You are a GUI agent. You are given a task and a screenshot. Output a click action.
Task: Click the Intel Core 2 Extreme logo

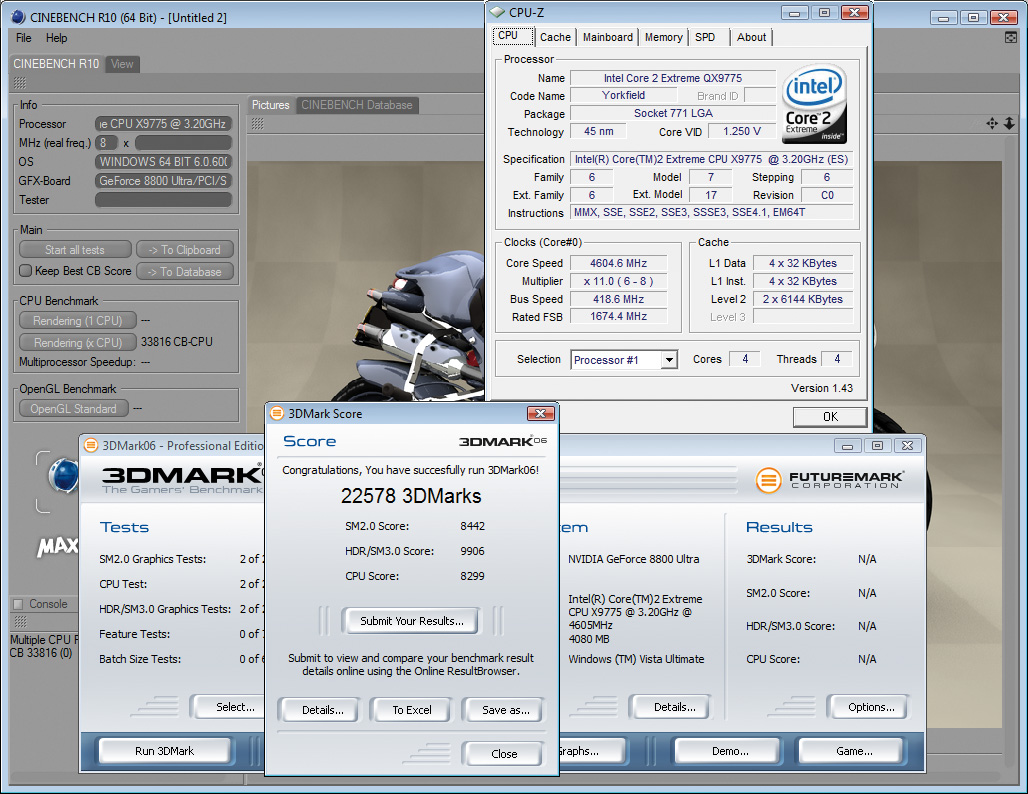coord(815,104)
